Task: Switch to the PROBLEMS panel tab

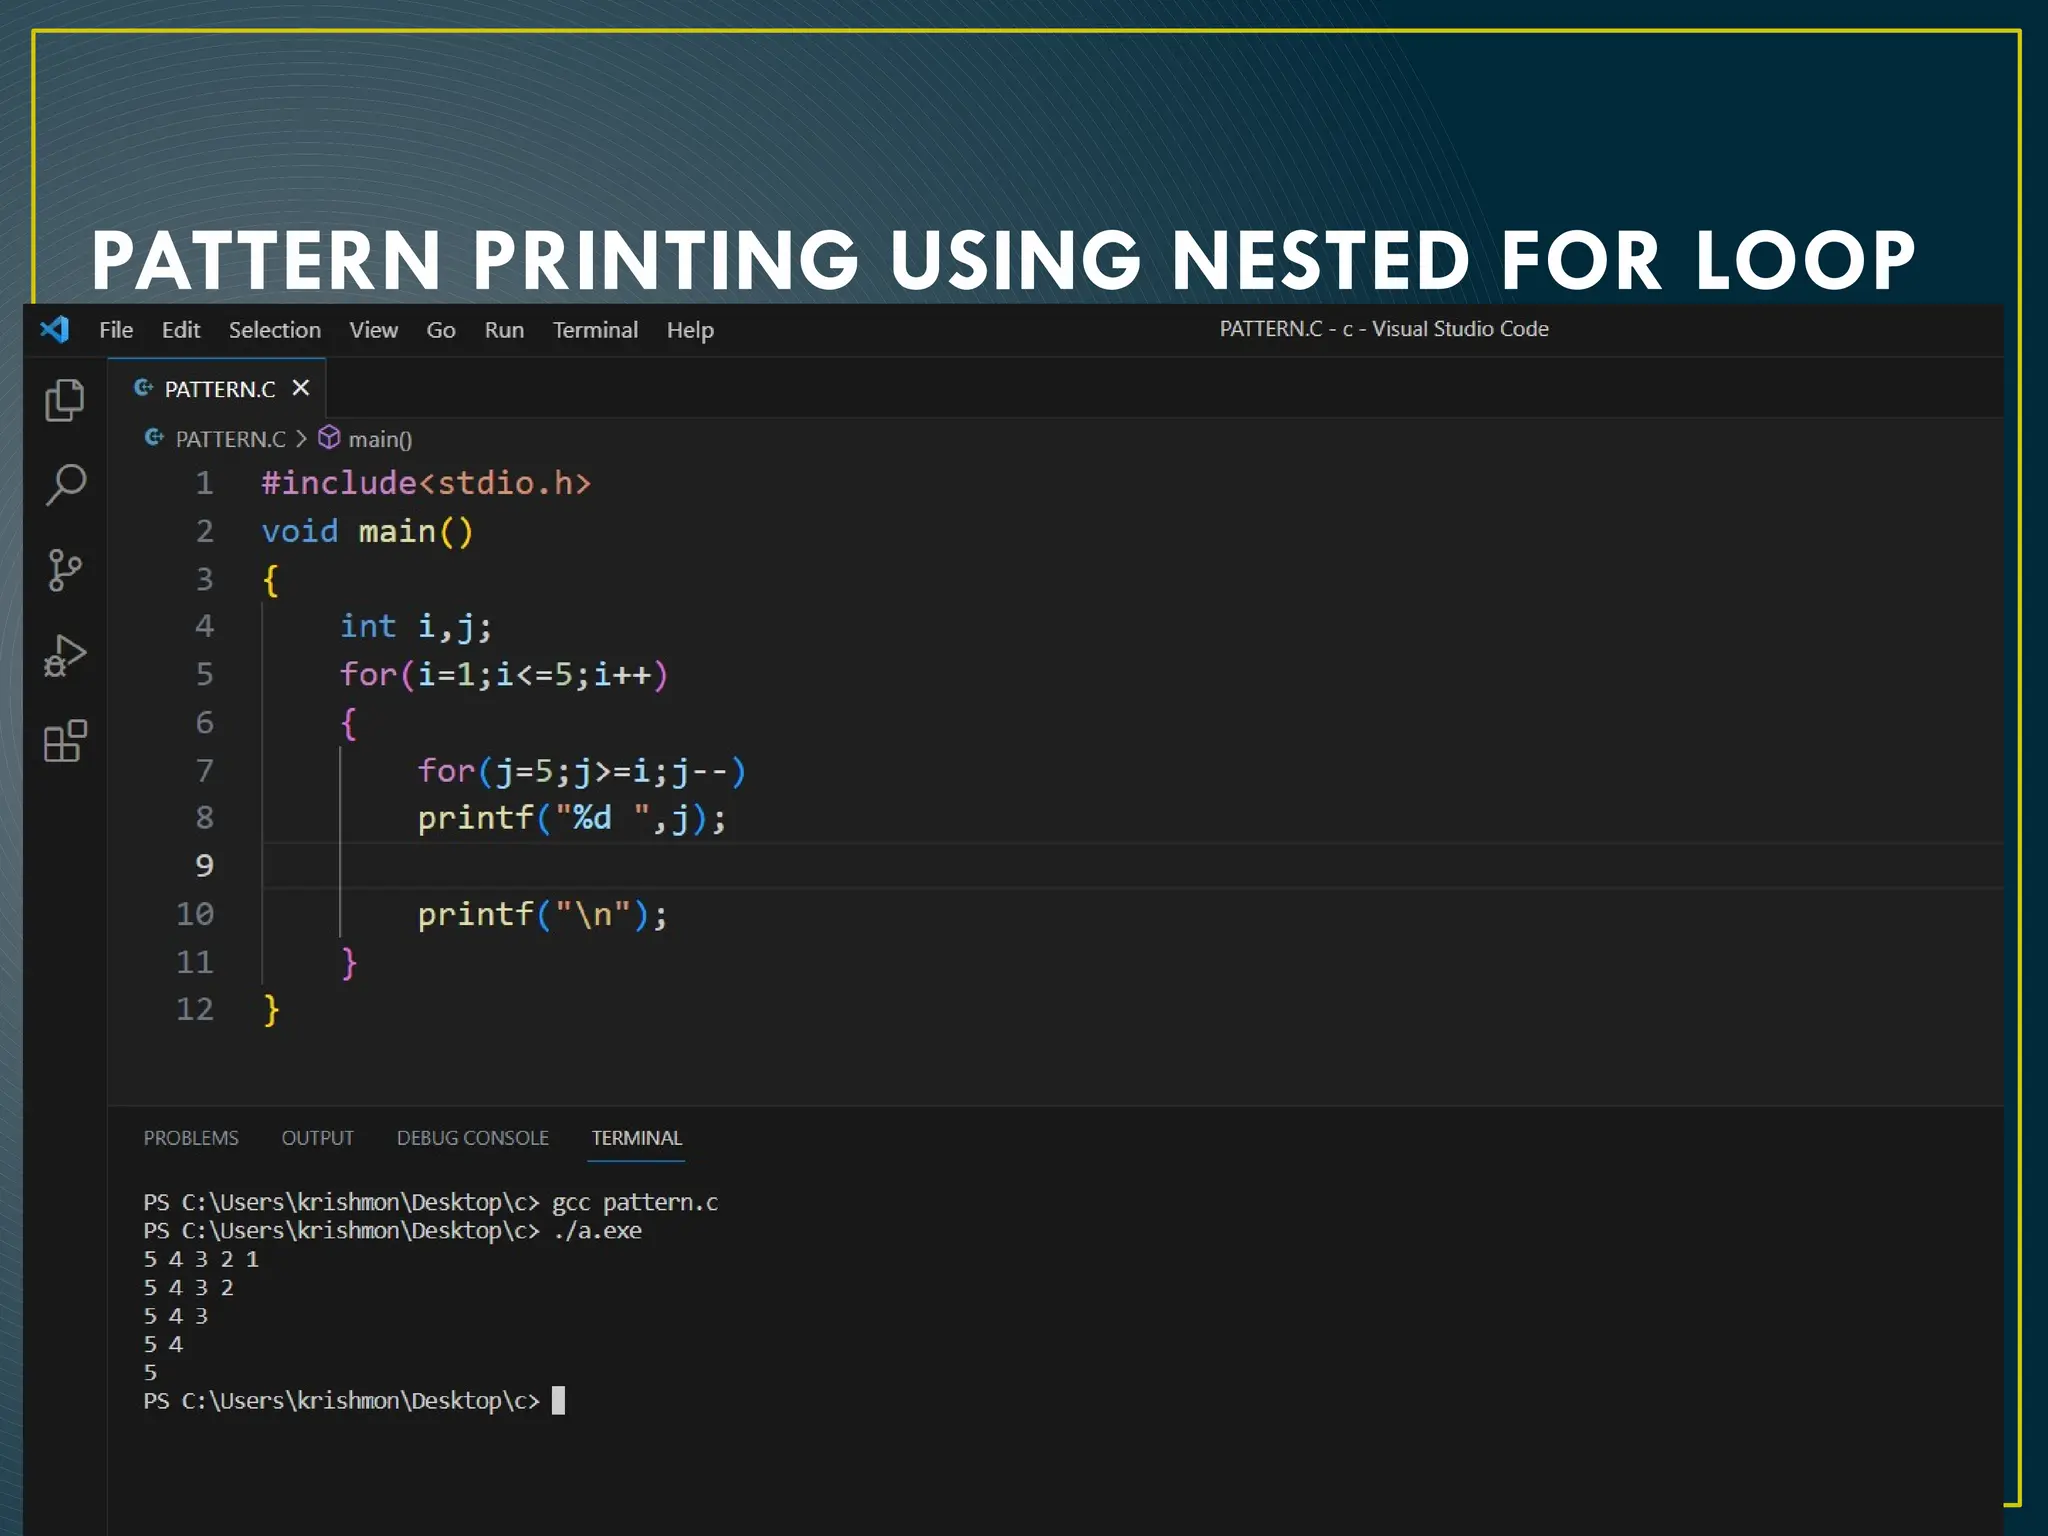Action: (x=191, y=1138)
